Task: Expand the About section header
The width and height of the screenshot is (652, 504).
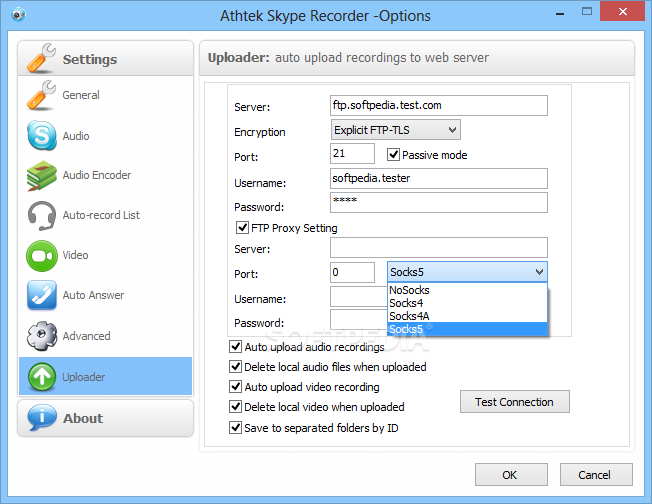Action: [105, 418]
